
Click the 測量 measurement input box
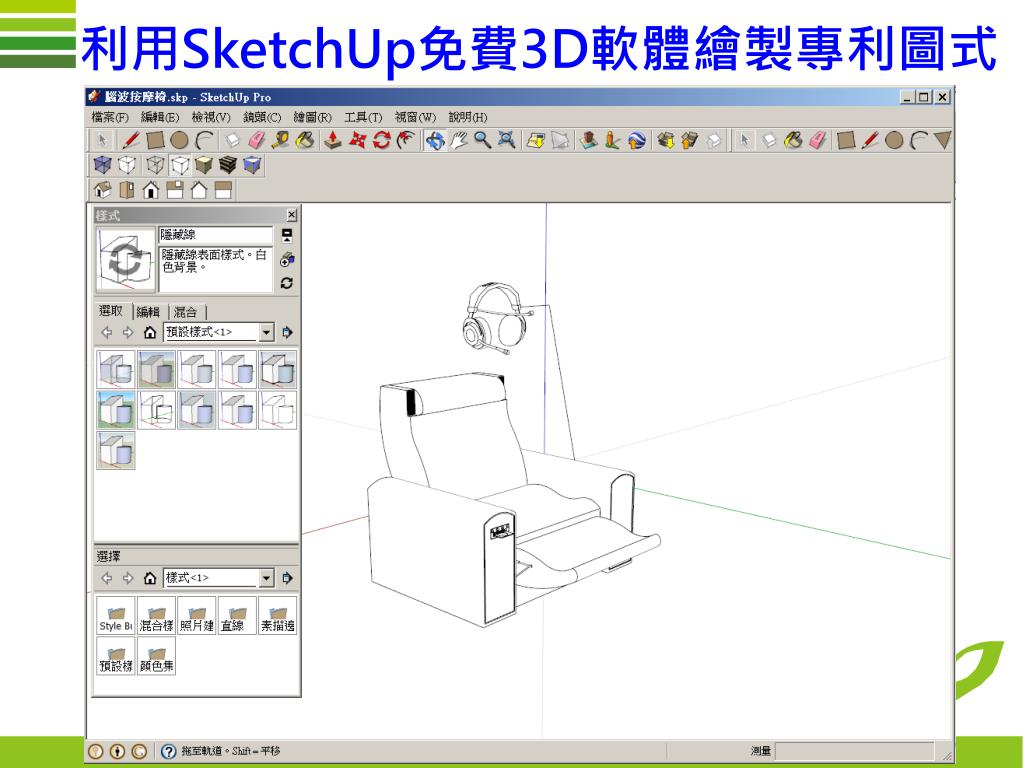[854, 751]
